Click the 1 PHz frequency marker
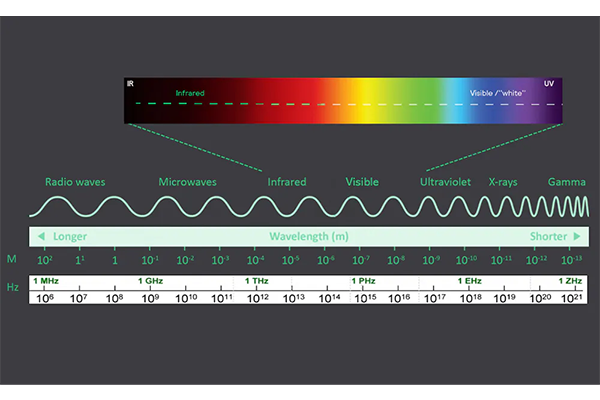The width and height of the screenshot is (600, 400). (x=362, y=282)
